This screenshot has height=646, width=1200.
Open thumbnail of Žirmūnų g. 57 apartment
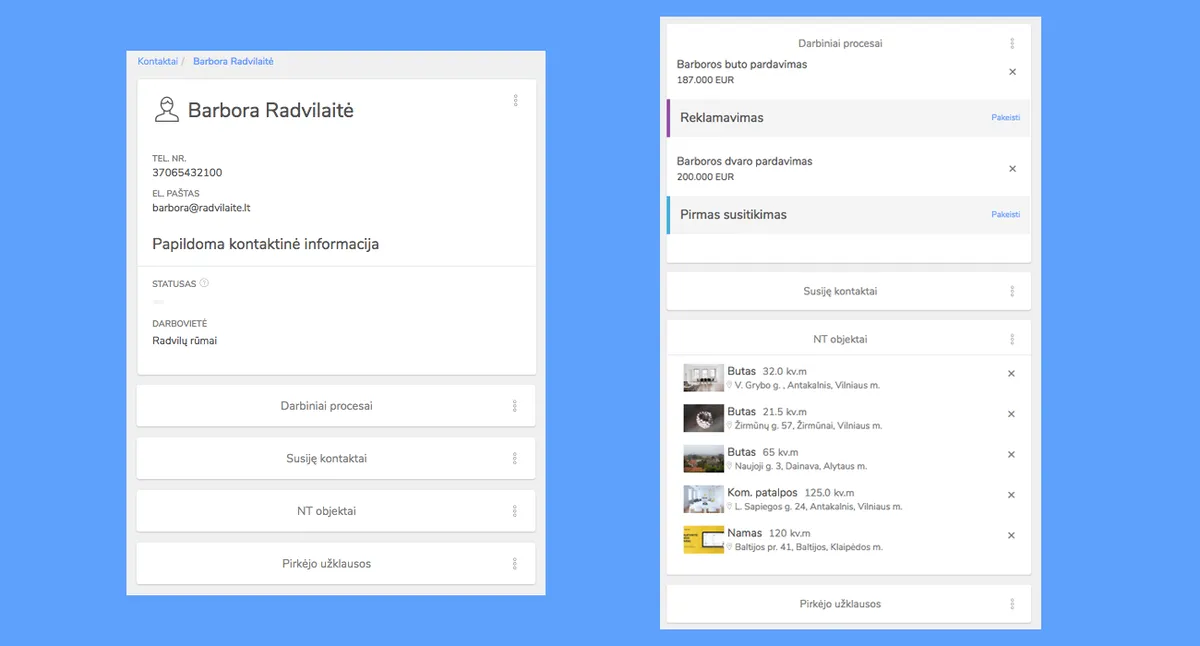[x=703, y=418]
